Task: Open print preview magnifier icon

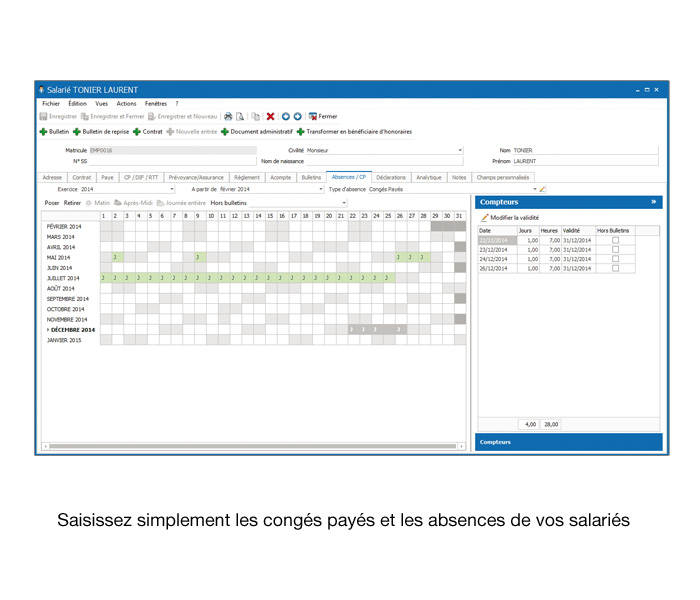Action: (x=240, y=117)
